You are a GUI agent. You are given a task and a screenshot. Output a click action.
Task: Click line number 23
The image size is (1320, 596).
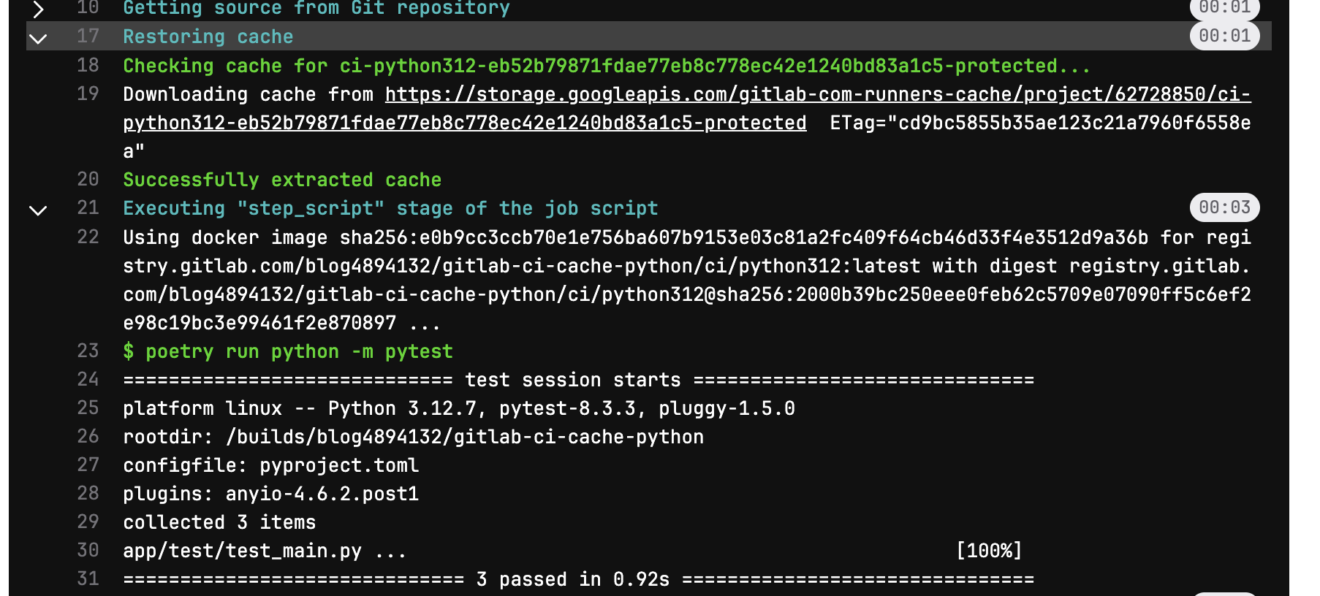click(88, 351)
